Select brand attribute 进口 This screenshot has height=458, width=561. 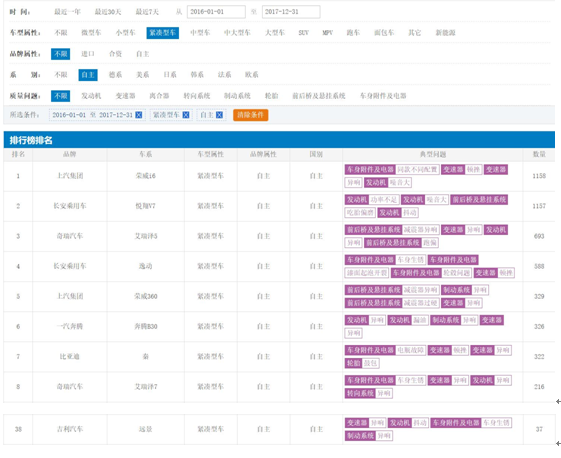pos(88,54)
